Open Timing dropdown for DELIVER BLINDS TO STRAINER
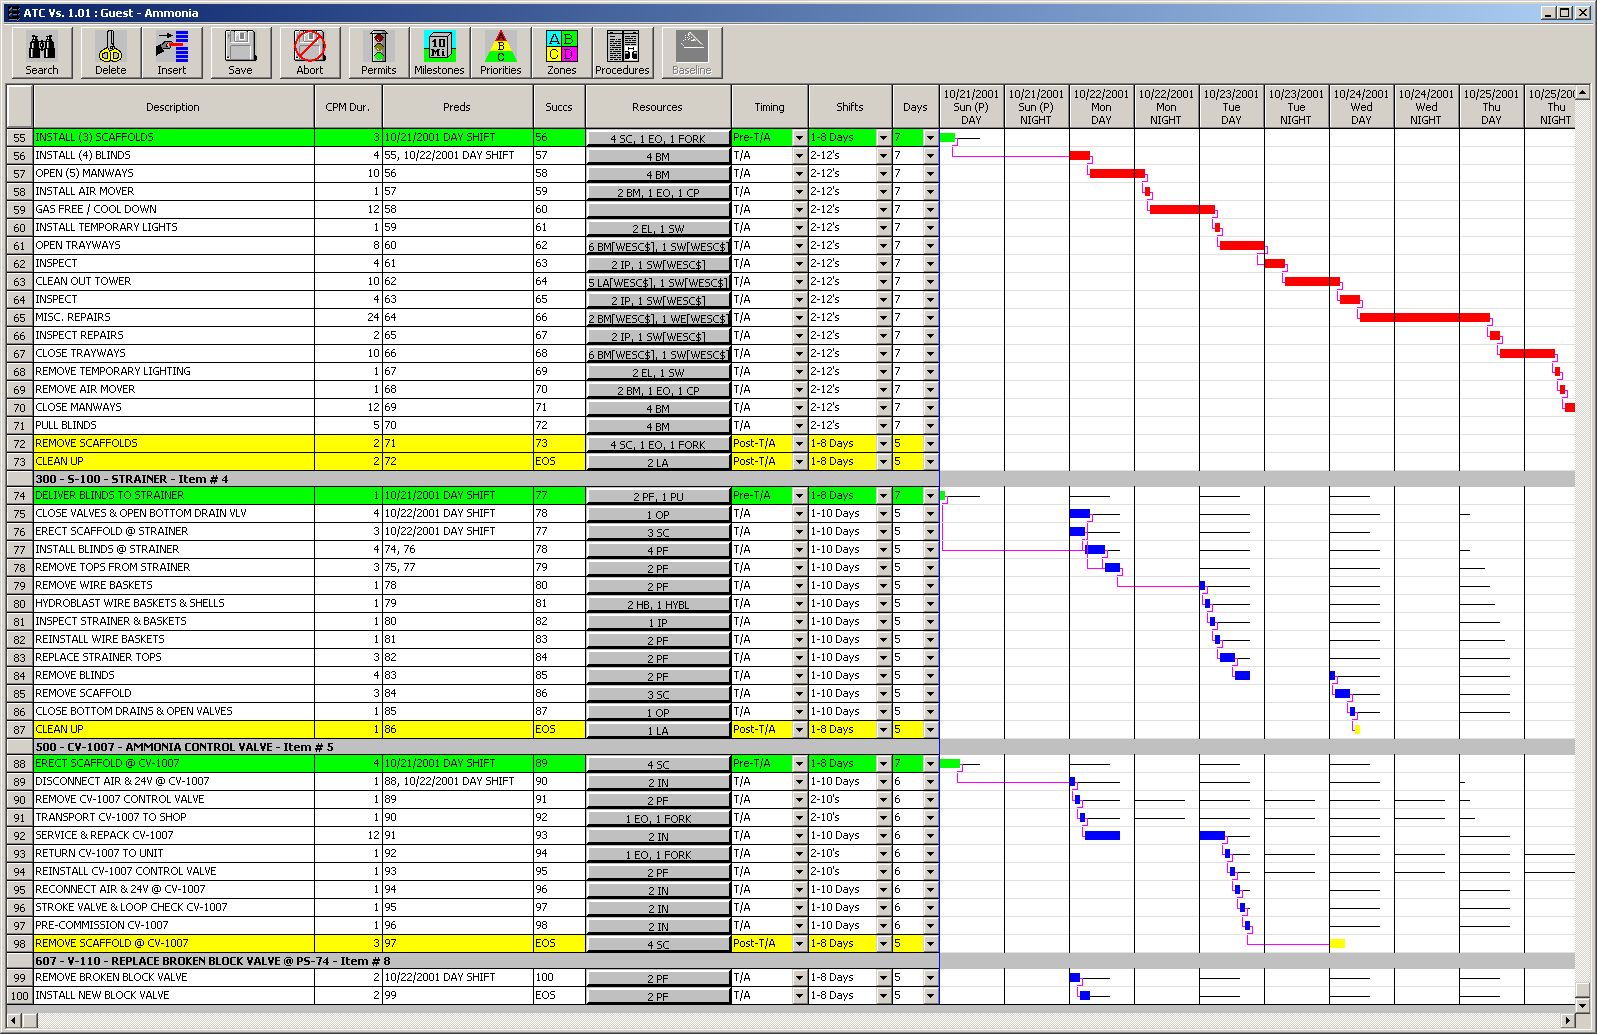 (799, 496)
